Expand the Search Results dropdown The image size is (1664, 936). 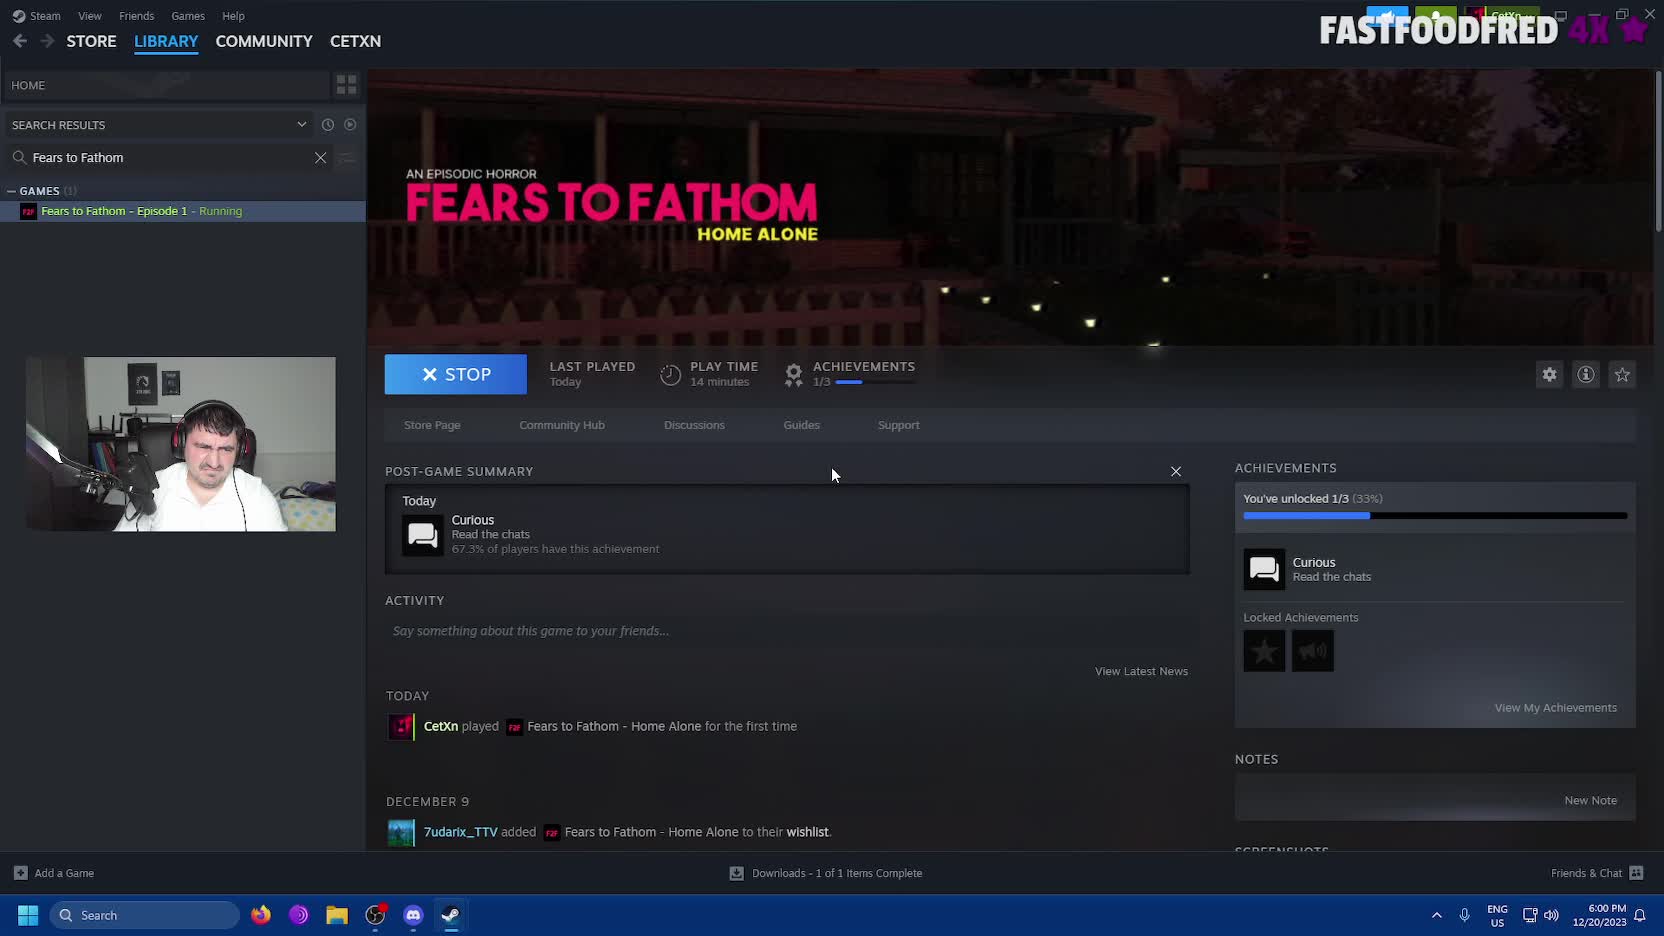(301, 125)
